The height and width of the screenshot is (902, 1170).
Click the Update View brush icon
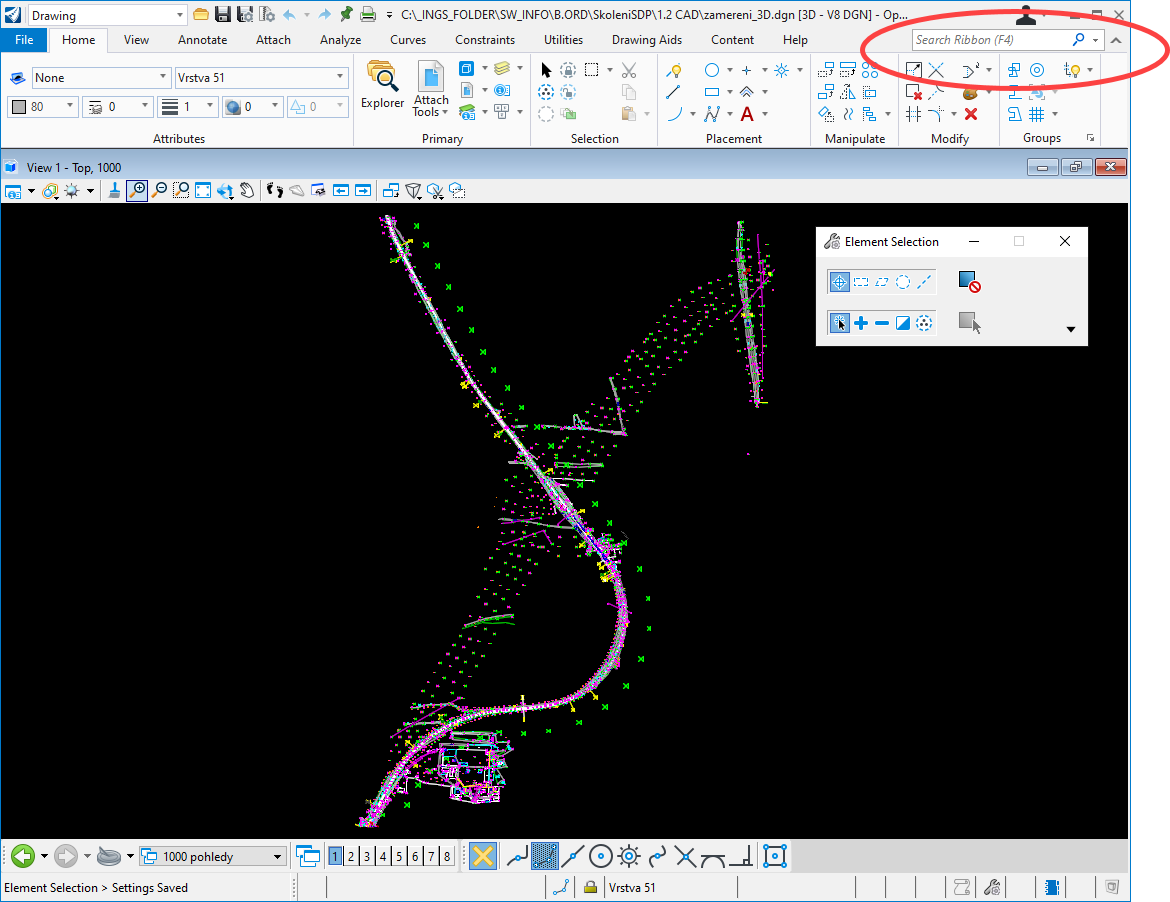point(114,191)
